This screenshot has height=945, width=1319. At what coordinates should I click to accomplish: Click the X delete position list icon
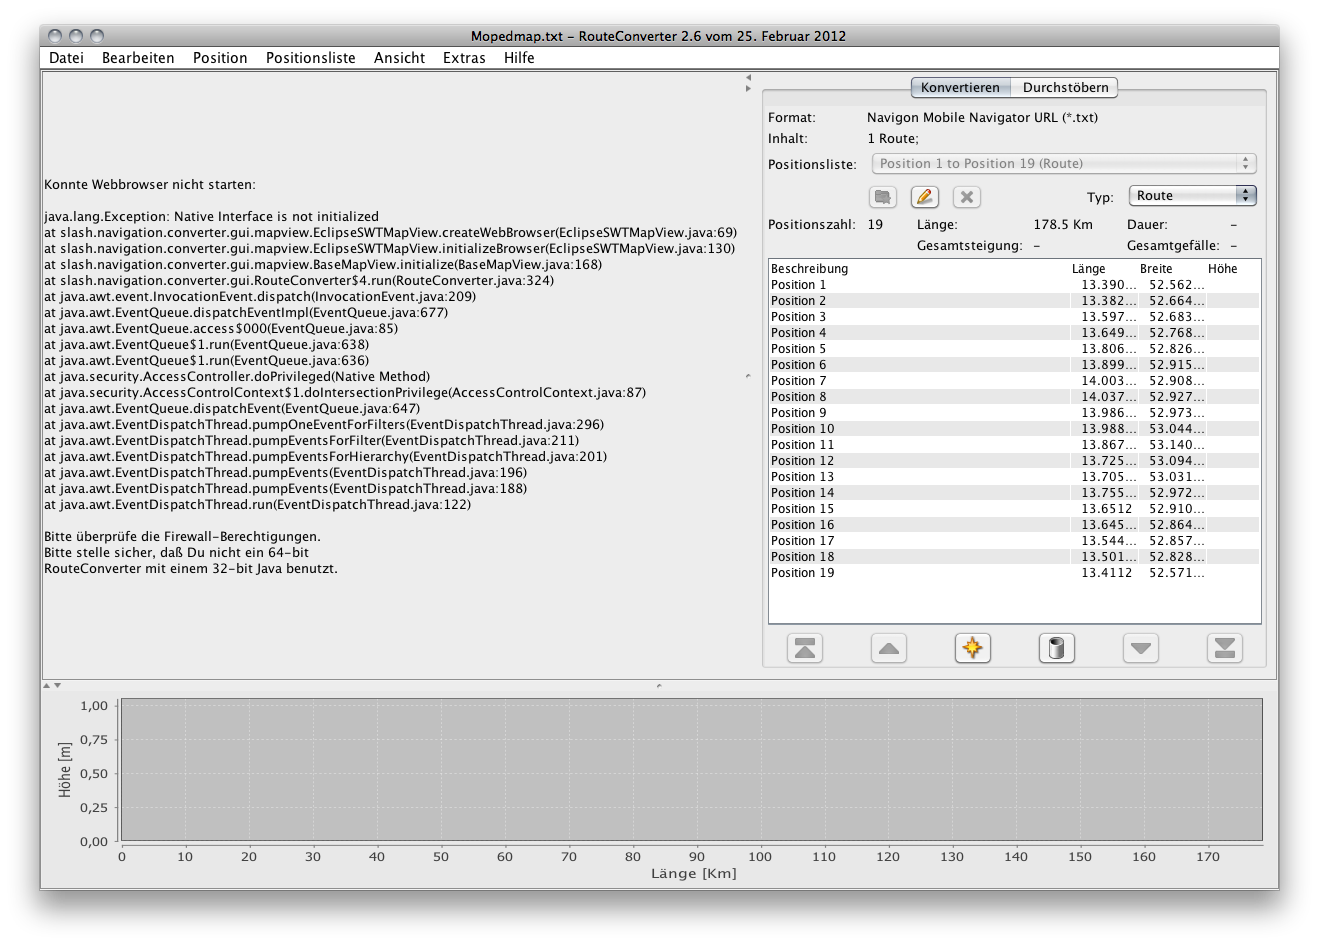tap(966, 197)
